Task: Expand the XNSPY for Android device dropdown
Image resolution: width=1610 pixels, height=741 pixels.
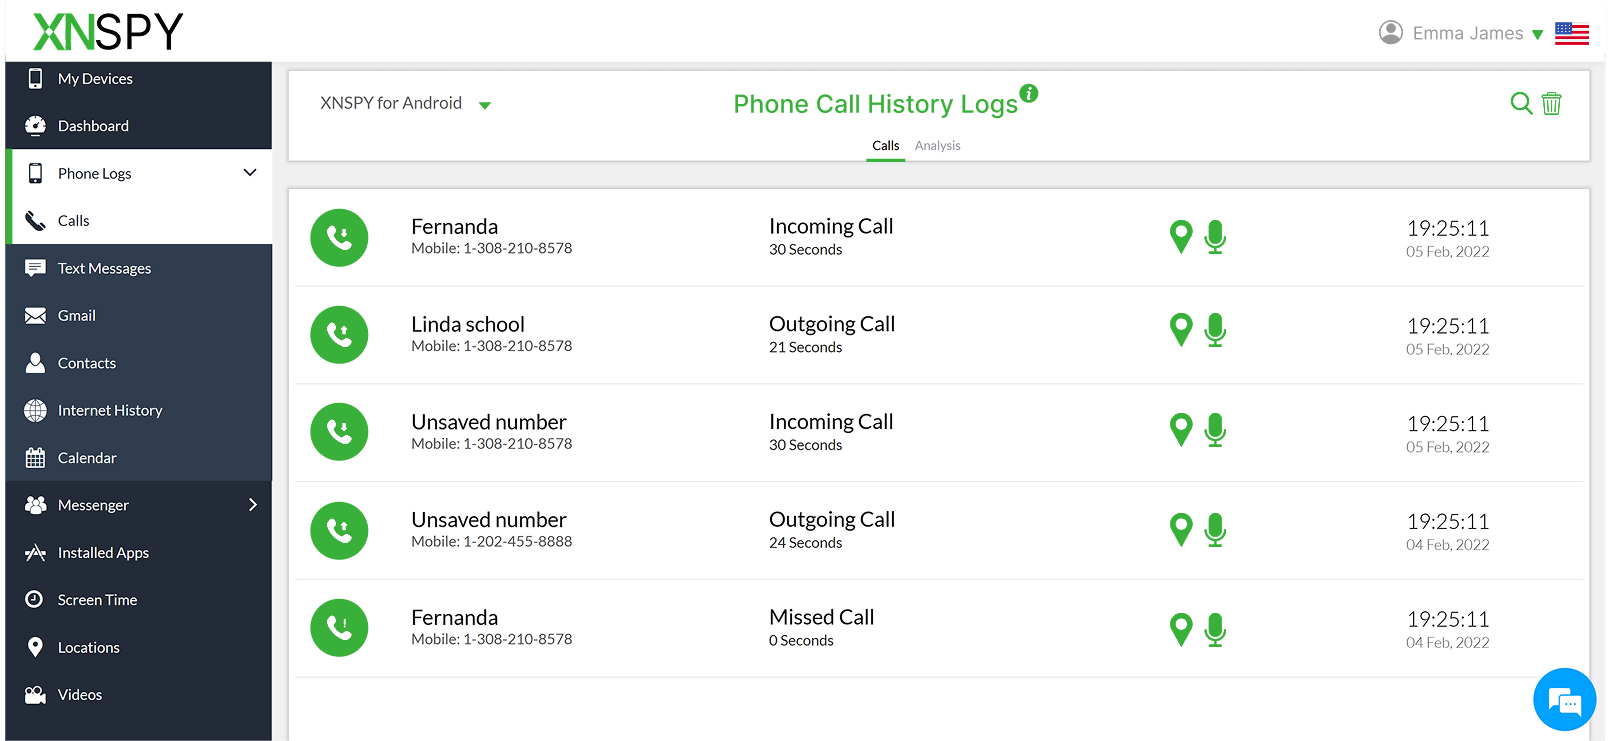Action: pos(485,105)
